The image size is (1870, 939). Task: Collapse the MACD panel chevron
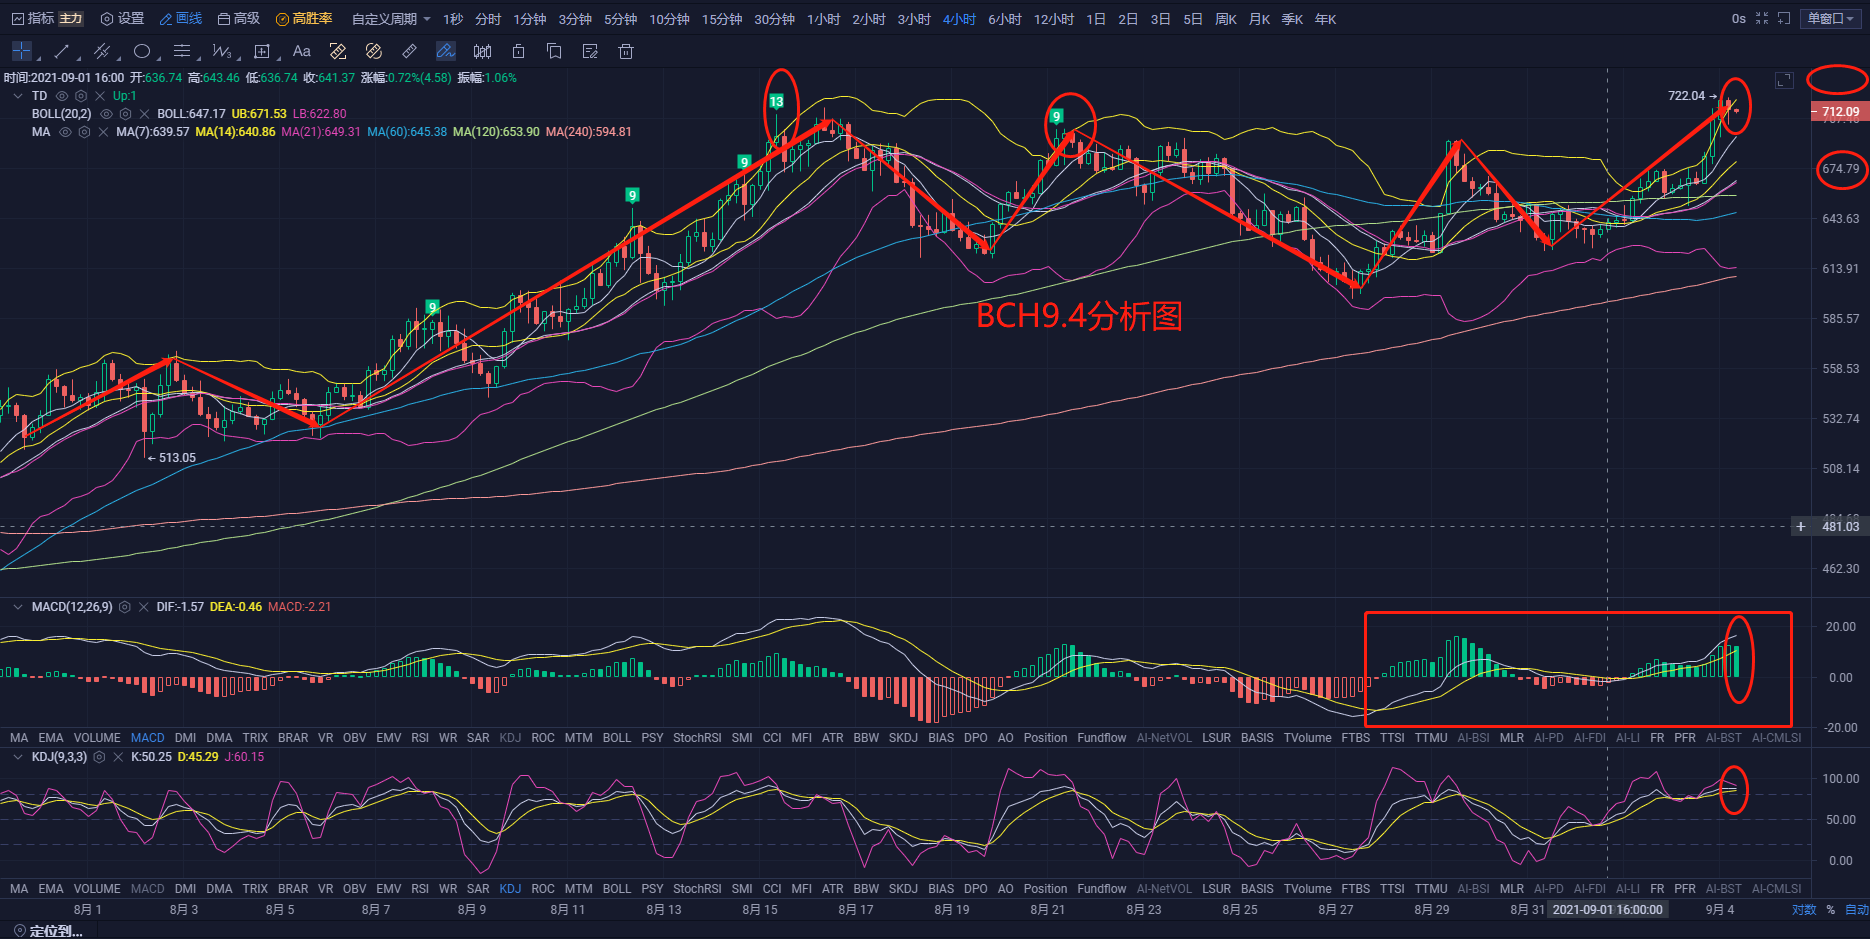[17, 607]
